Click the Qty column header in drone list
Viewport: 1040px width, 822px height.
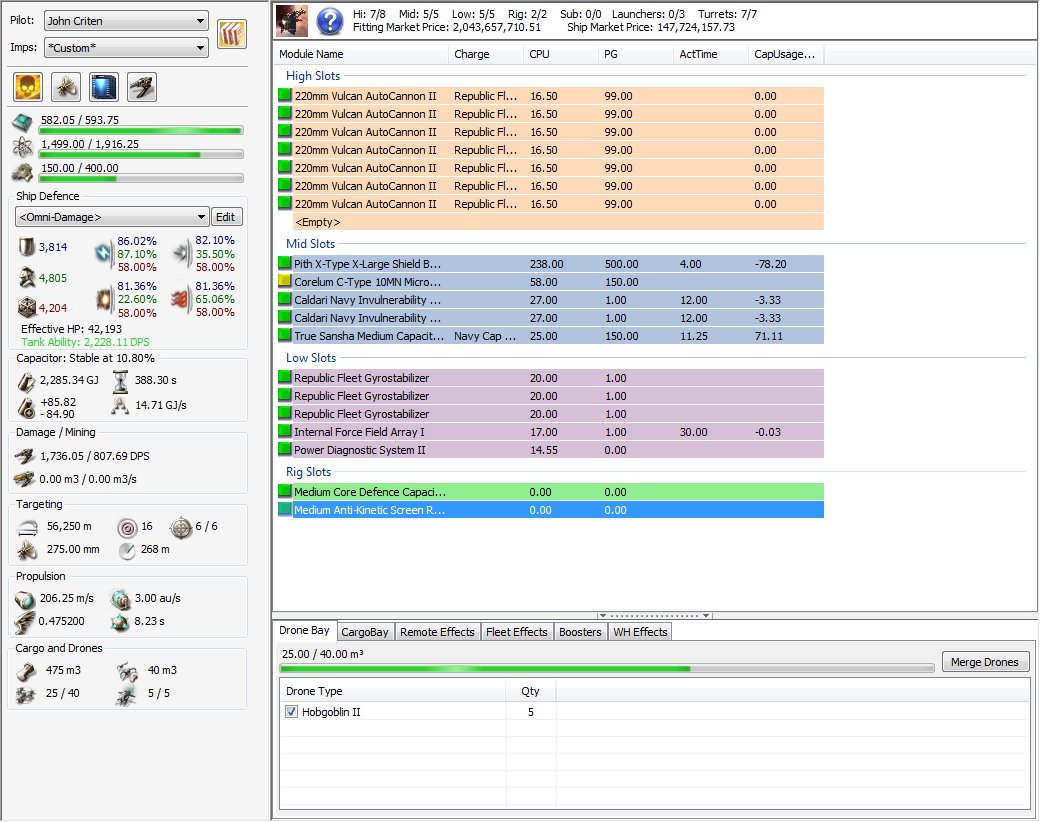(531, 691)
